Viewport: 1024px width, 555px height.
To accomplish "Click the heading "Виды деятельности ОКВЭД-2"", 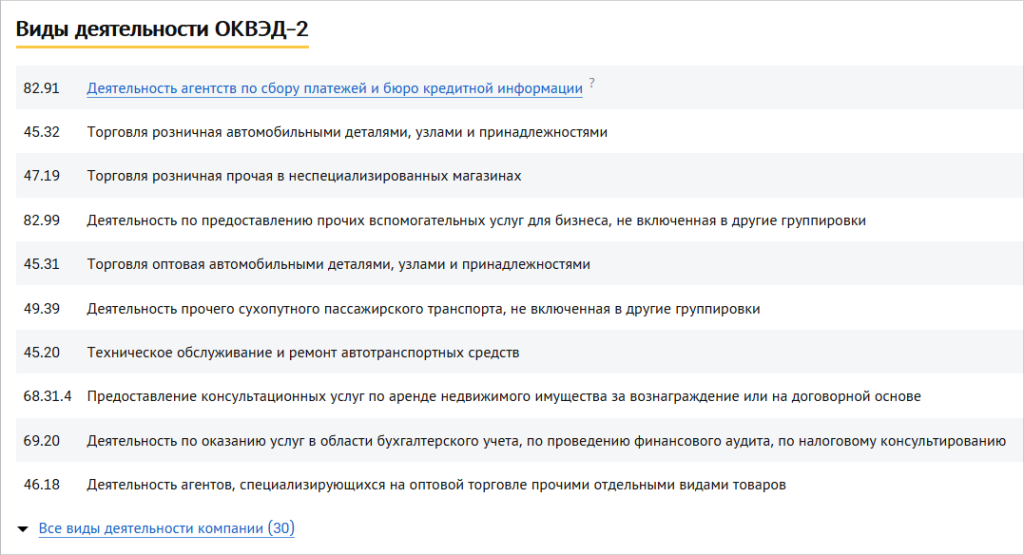I will click(x=162, y=28).
